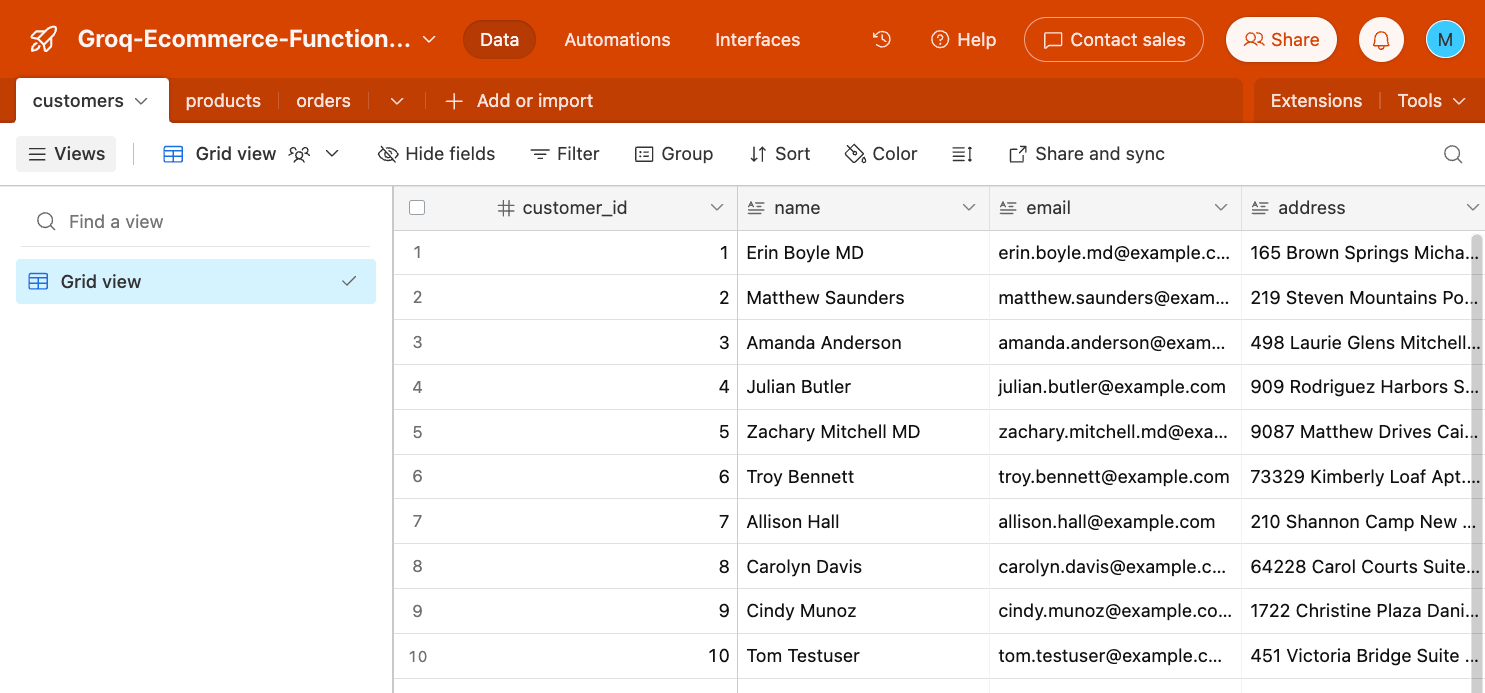Viewport: 1485px width, 693px height.
Task: Open the hidden tables chevron next to orders
Action: pyautogui.click(x=396, y=100)
